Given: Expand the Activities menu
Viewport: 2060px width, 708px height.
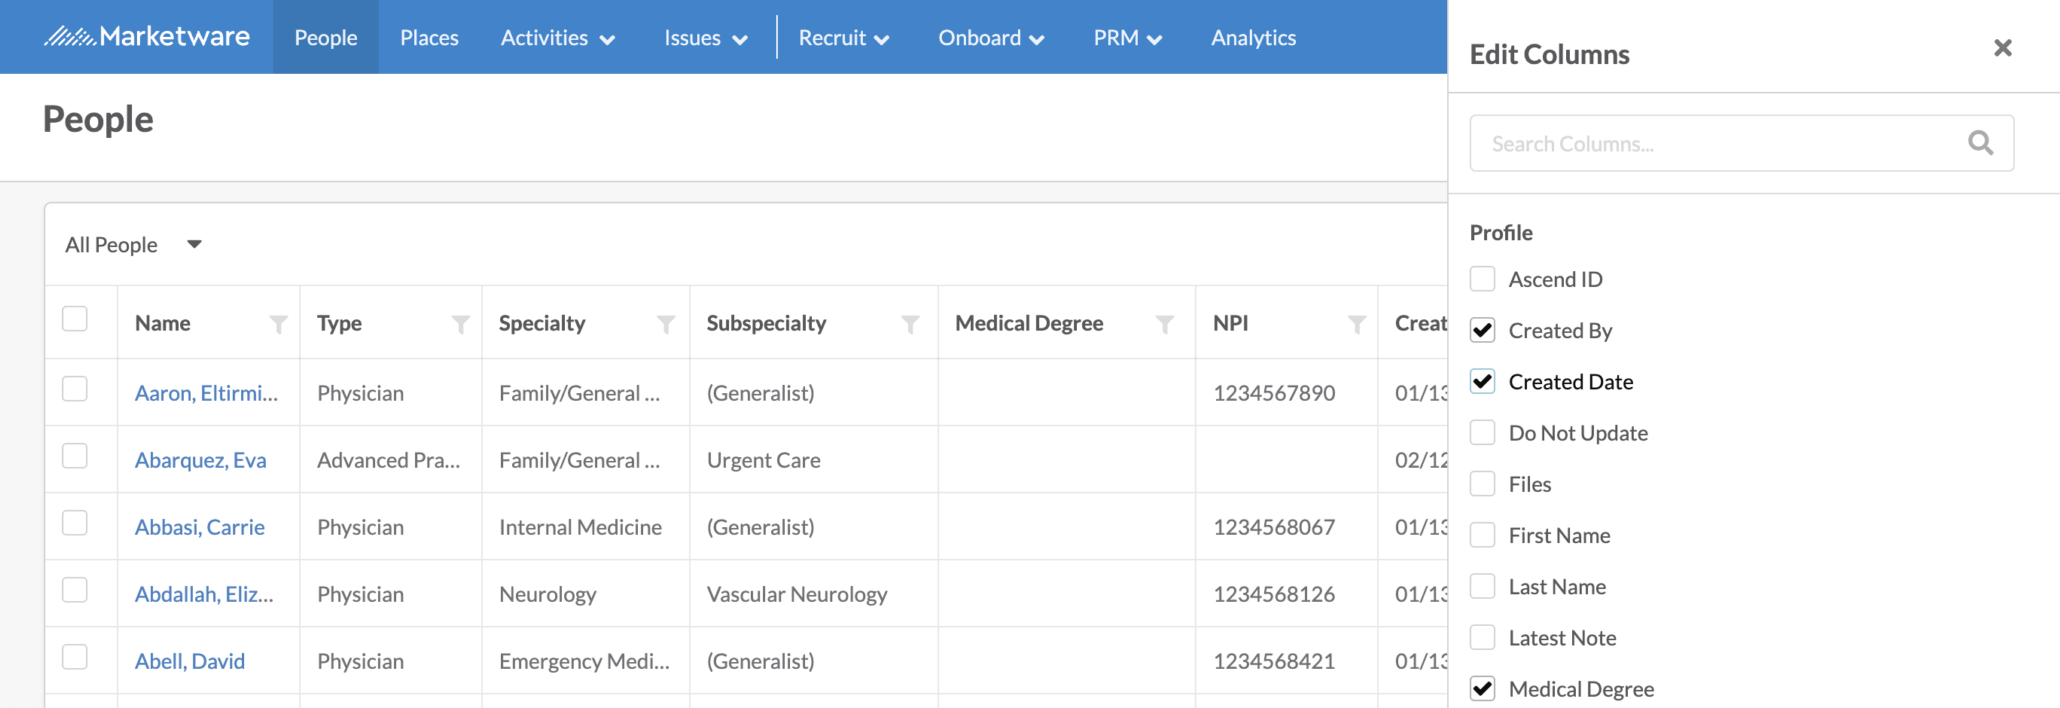Looking at the screenshot, I should click(557, 38).
